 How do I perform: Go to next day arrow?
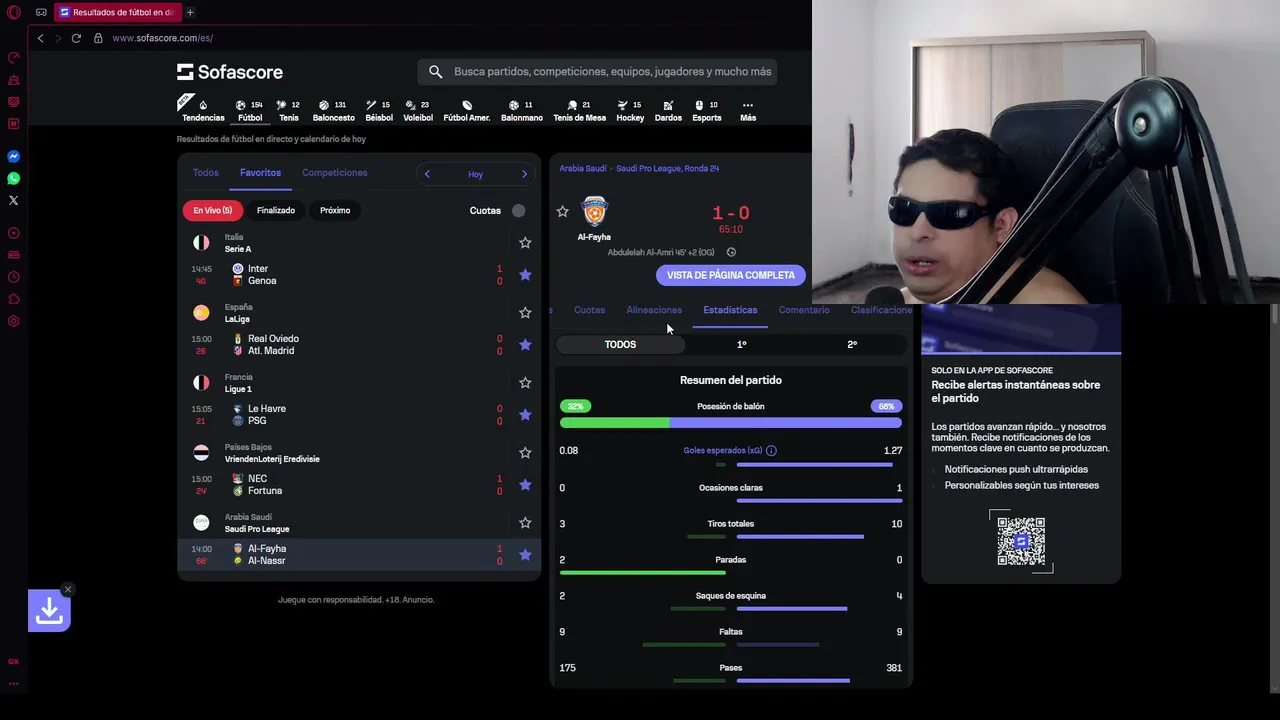[x=524, y=174]
